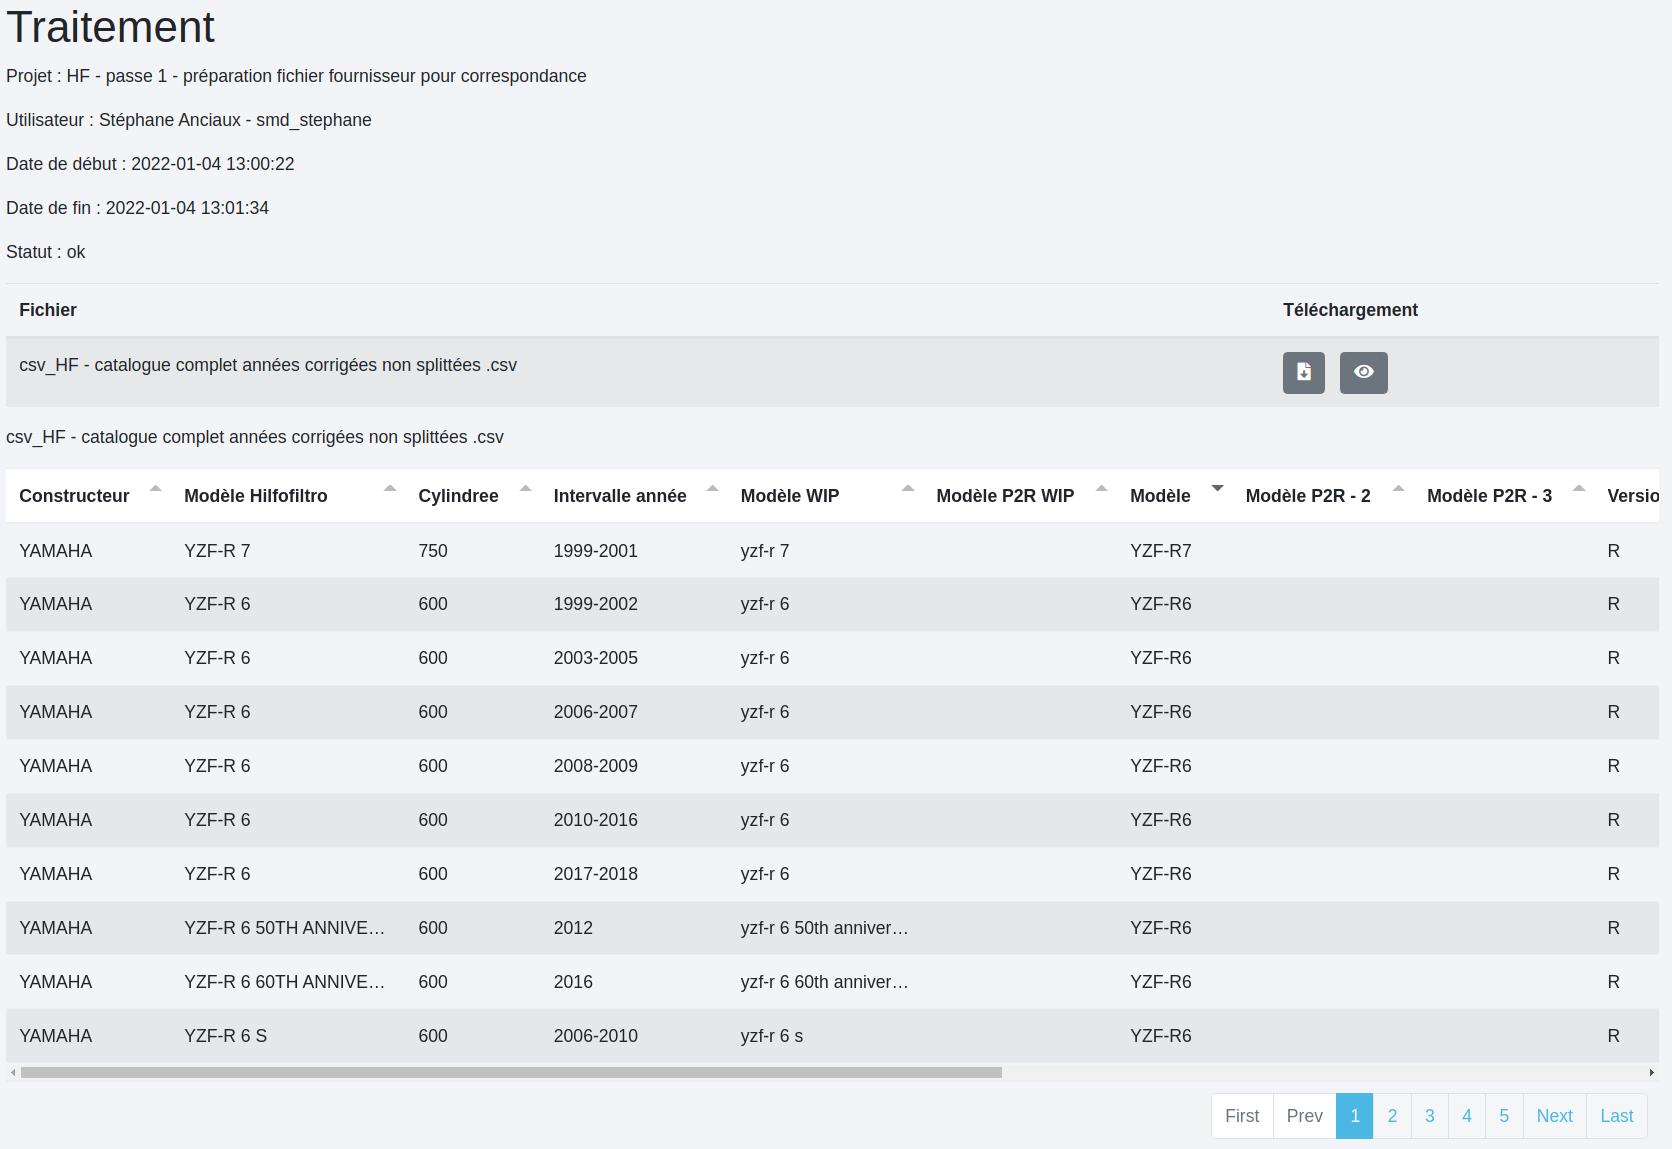Image resolution: width=1672 pixels, height=1149 pixels.
Task: Click the Next pagination button
Action: tap(1554, 1116)
